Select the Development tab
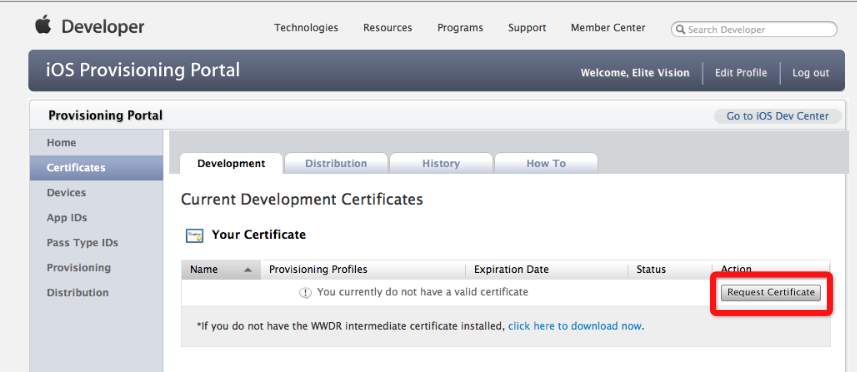This screenshot has width=857, height=372. (x=231, y=163)
